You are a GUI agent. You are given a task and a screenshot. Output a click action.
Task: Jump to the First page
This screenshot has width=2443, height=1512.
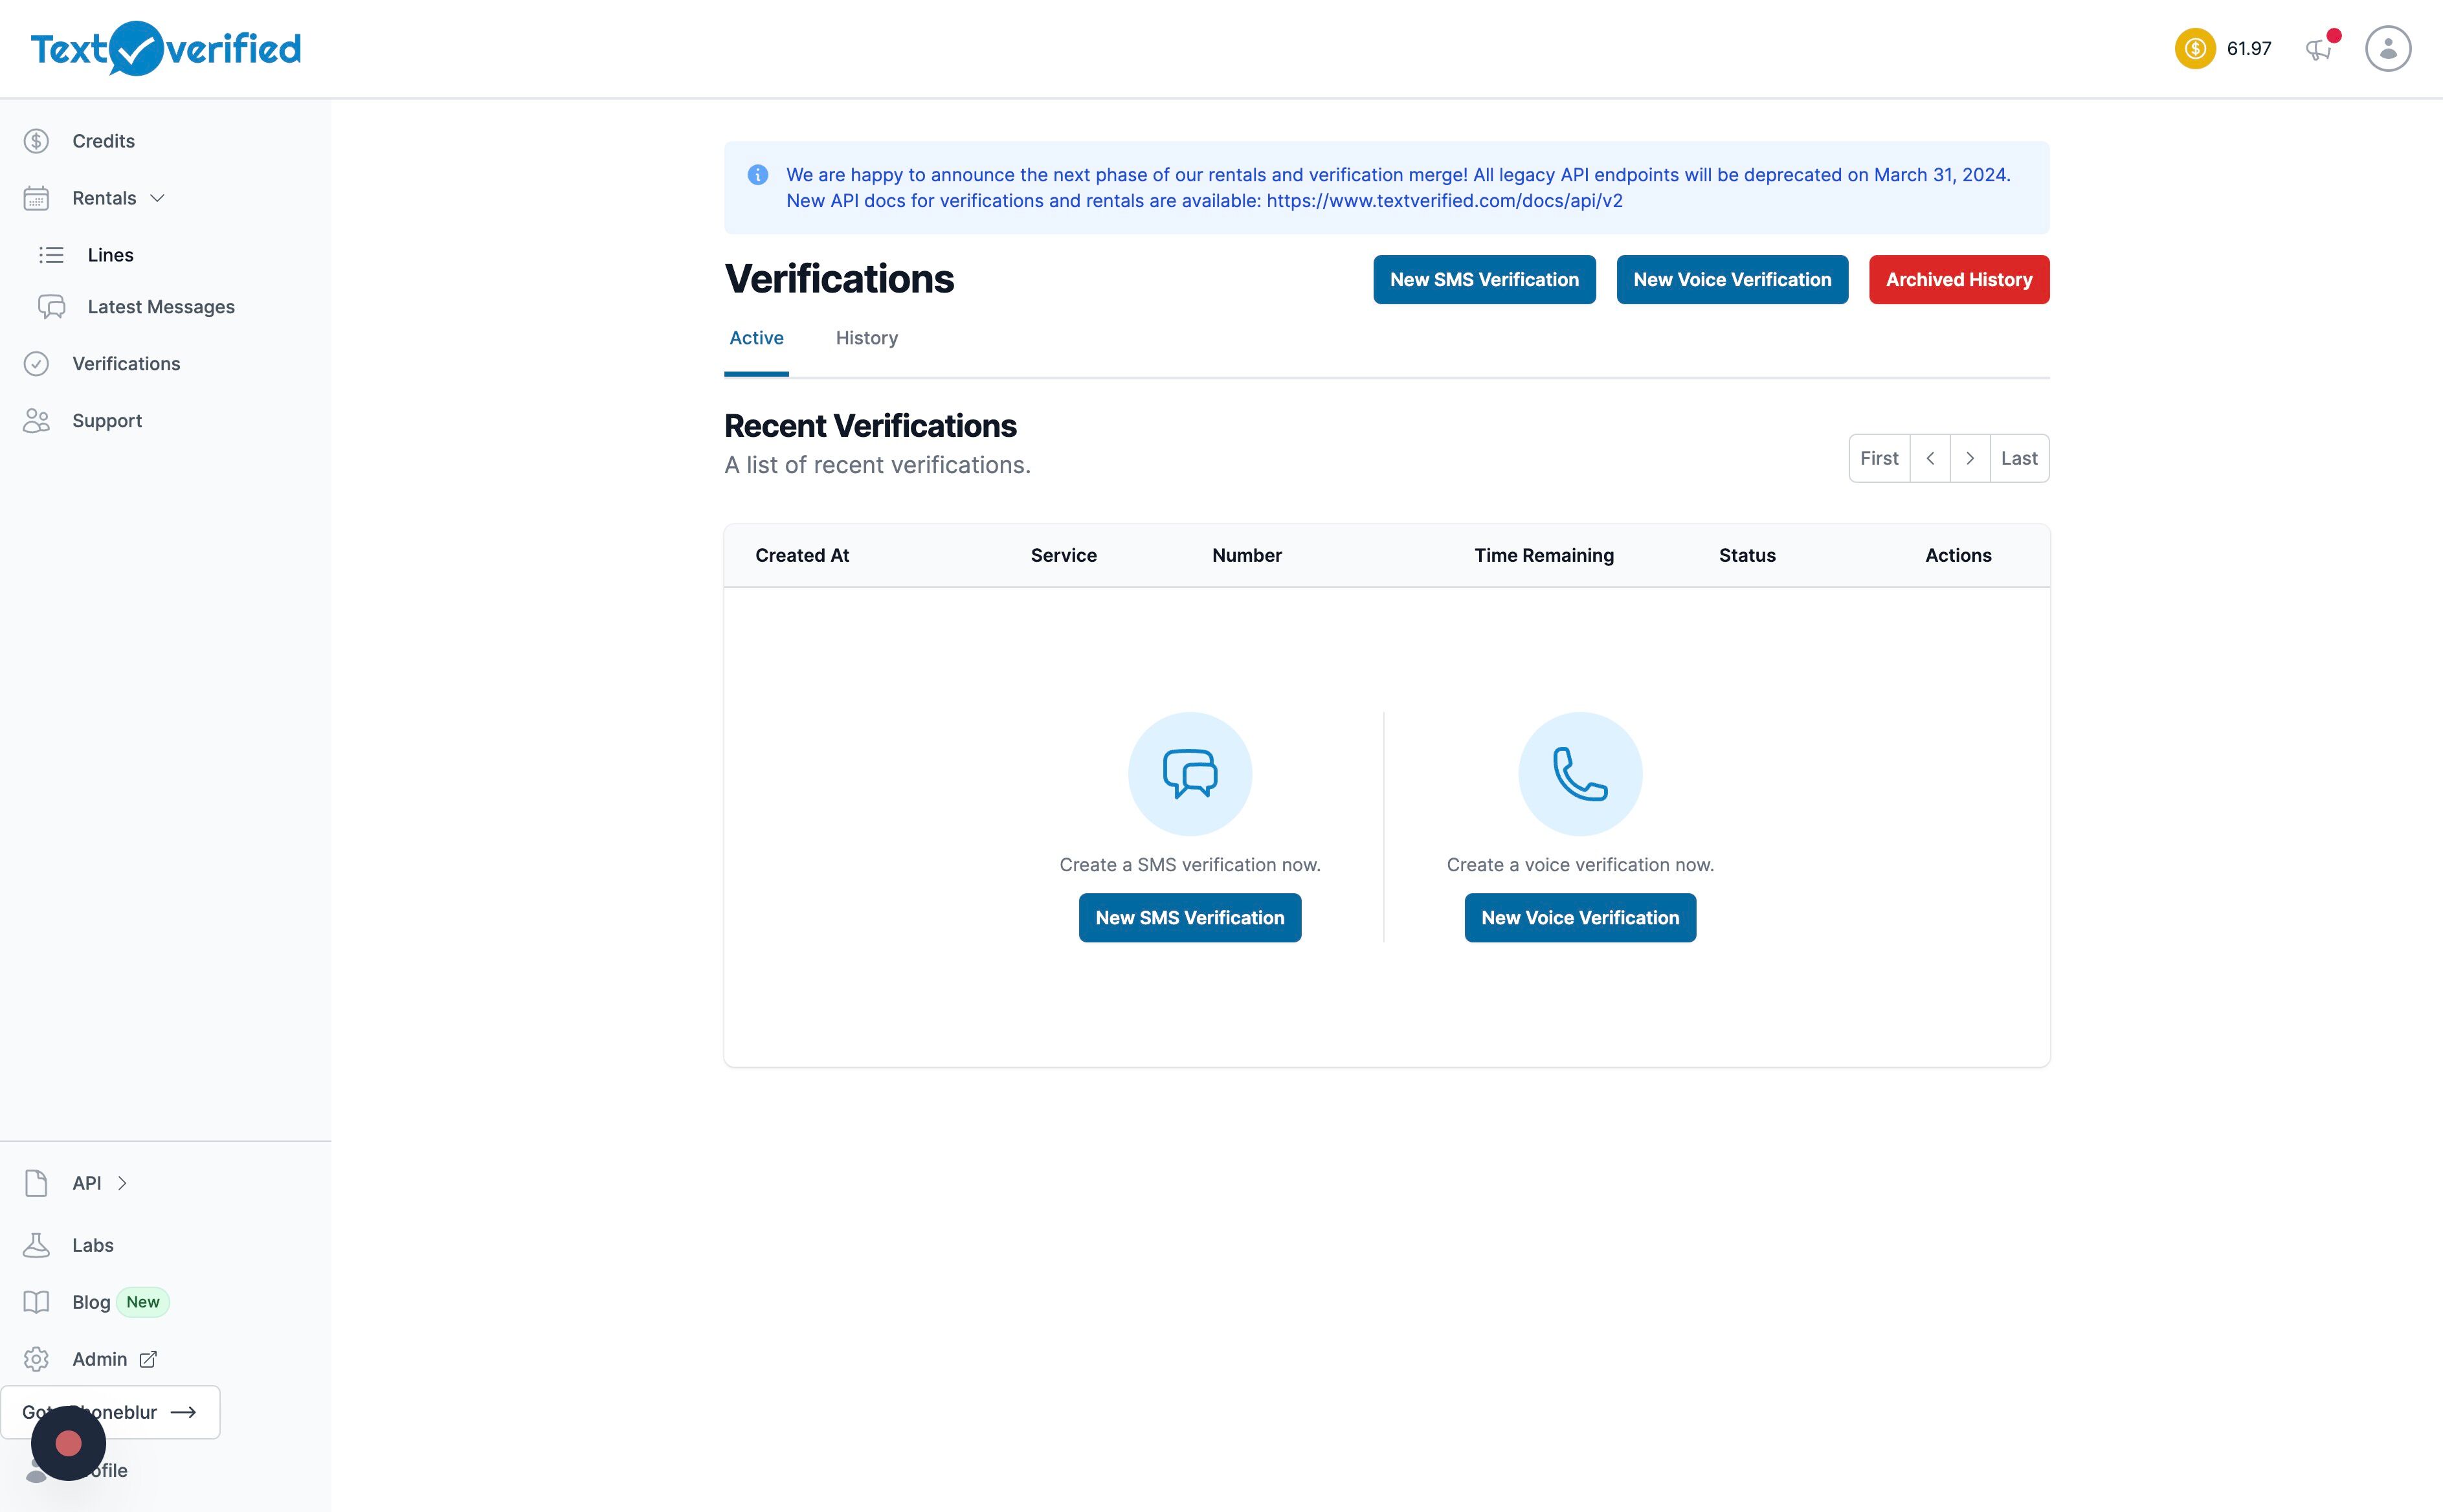click(1879, 458)
